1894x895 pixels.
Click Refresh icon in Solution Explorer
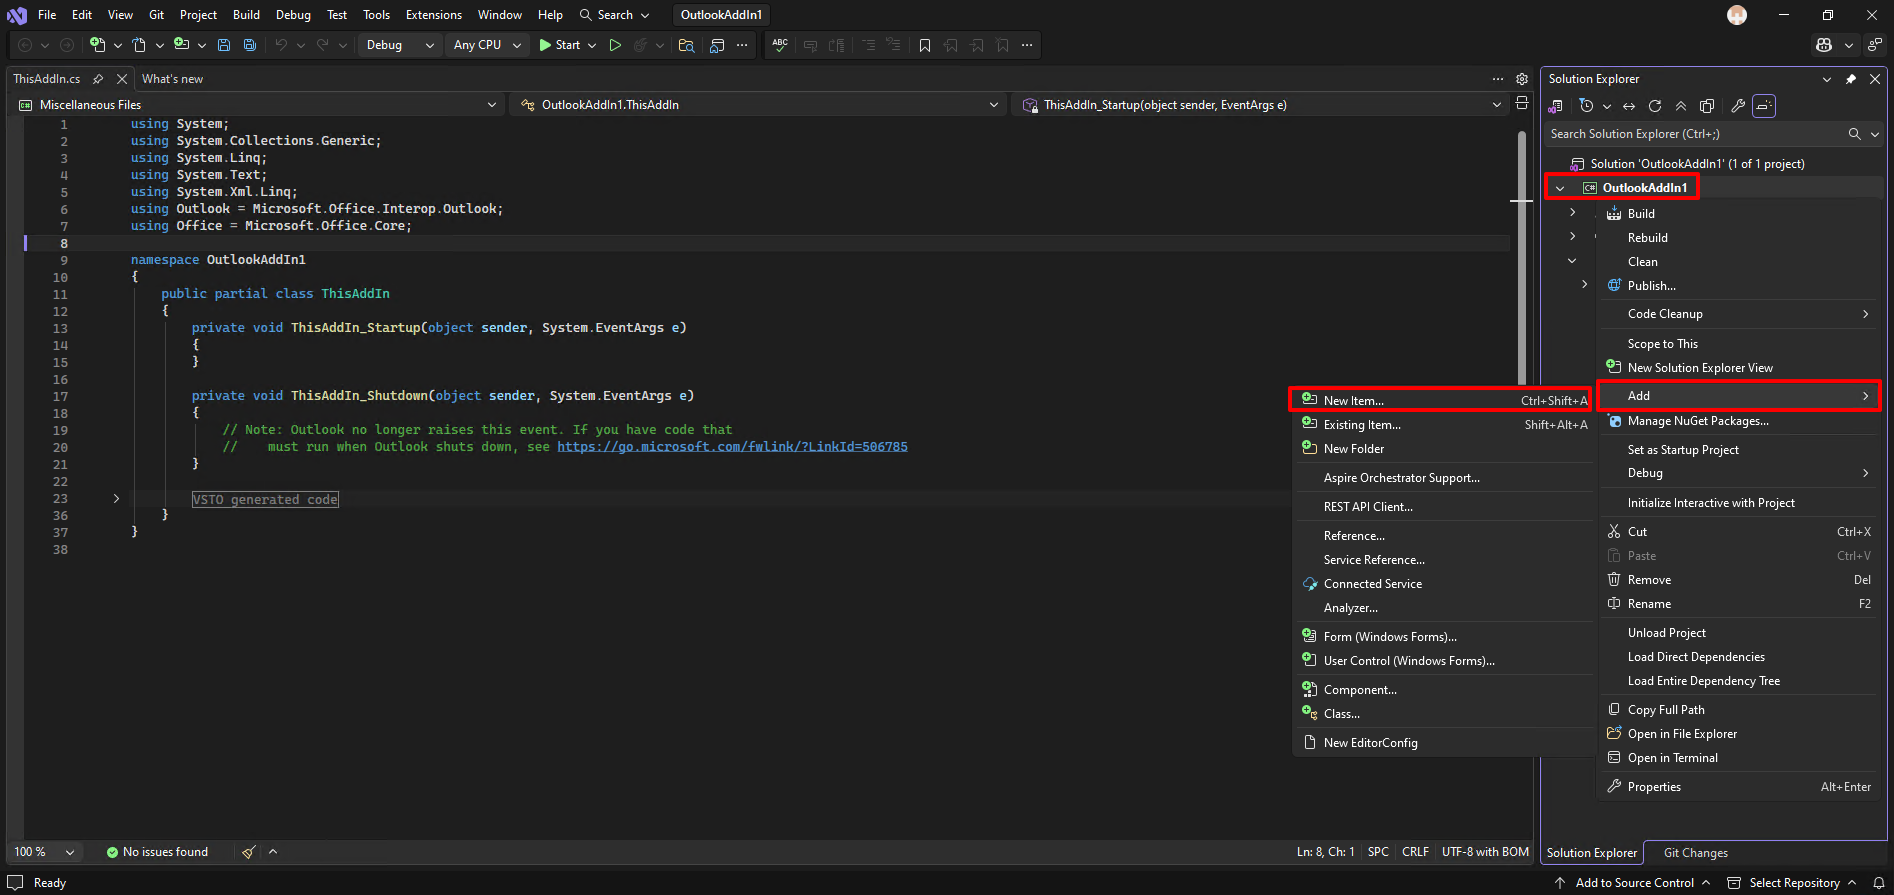click(x=1655, y=106)
